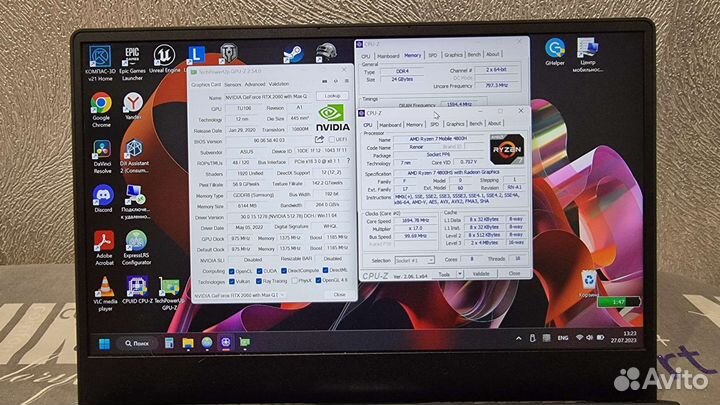
Task: Click the Steam desktop shortcut
Action: tap(292, 54)
